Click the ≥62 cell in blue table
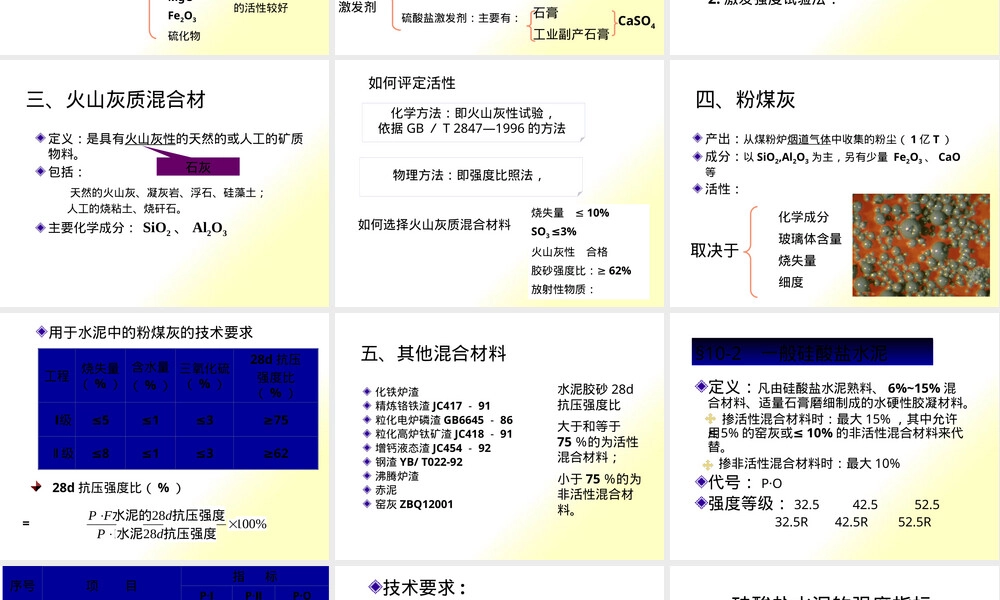 pyautogui.click(x=276, y=453)
